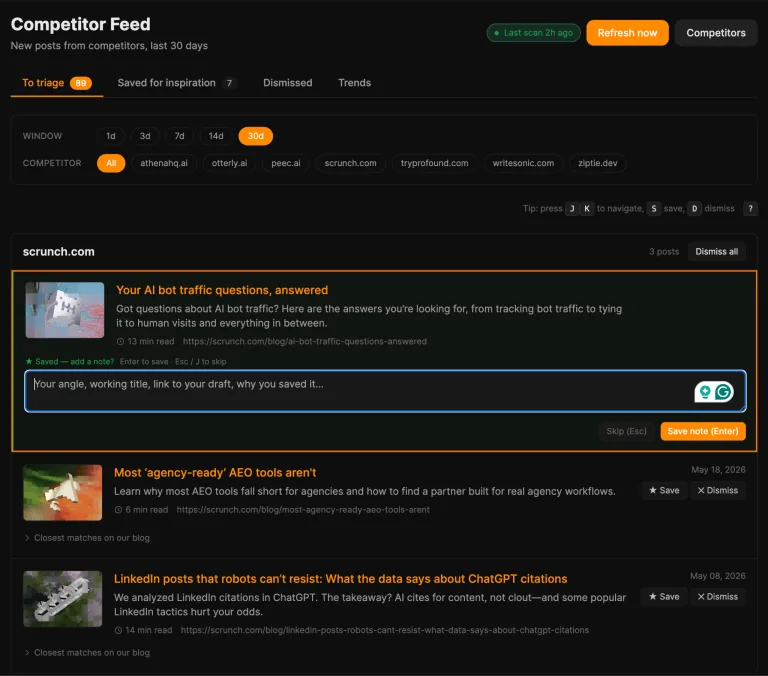The height and width of the screenshot is (676, 768).
Task: Click the May 18, 2026 date
Action: (718, 470)
